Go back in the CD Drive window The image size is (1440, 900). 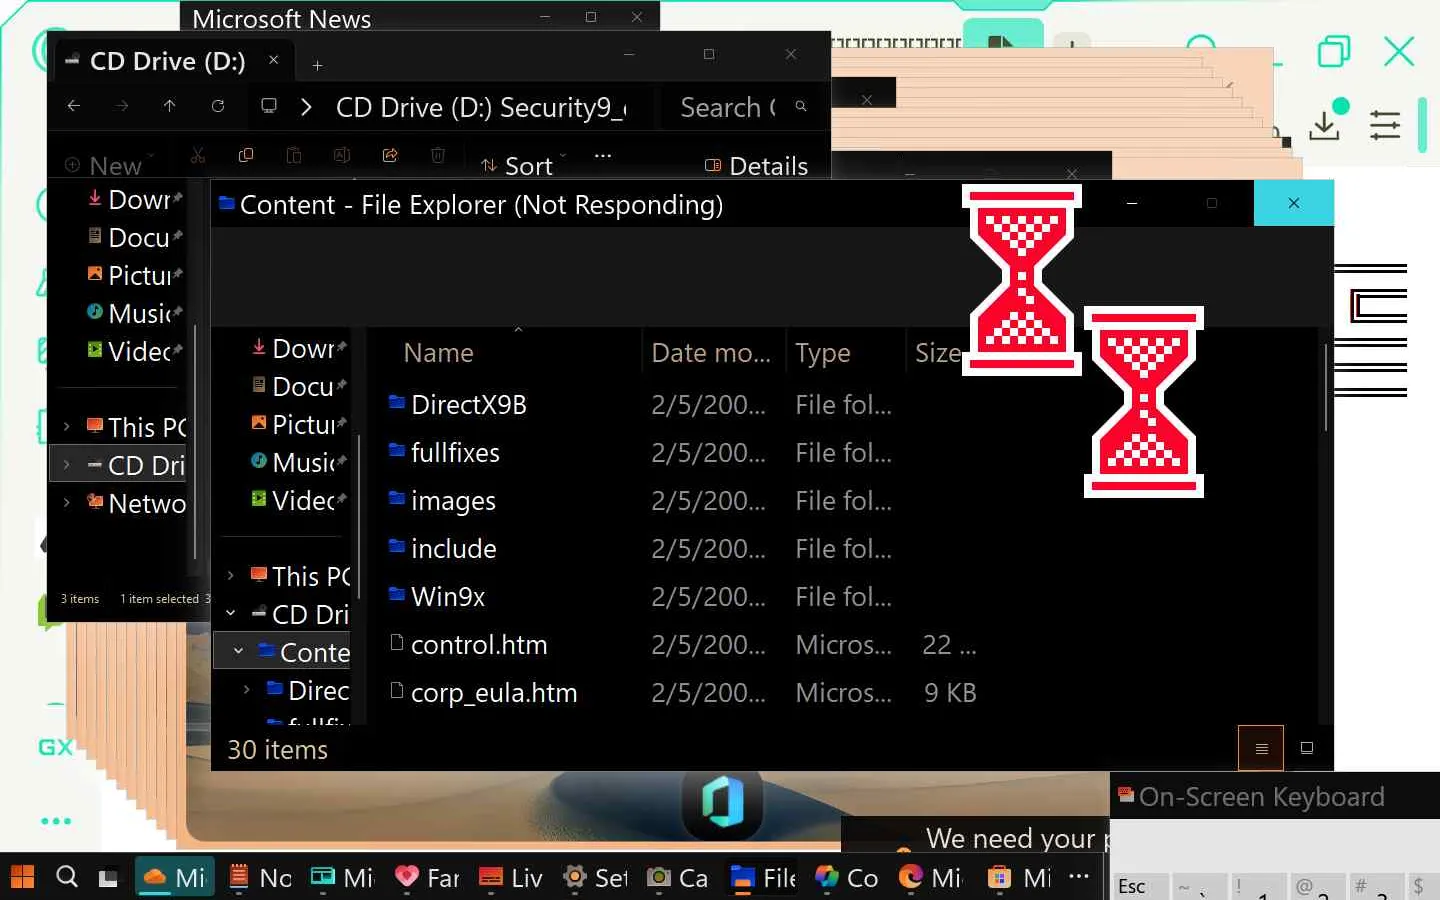click(x=74, y=106)
